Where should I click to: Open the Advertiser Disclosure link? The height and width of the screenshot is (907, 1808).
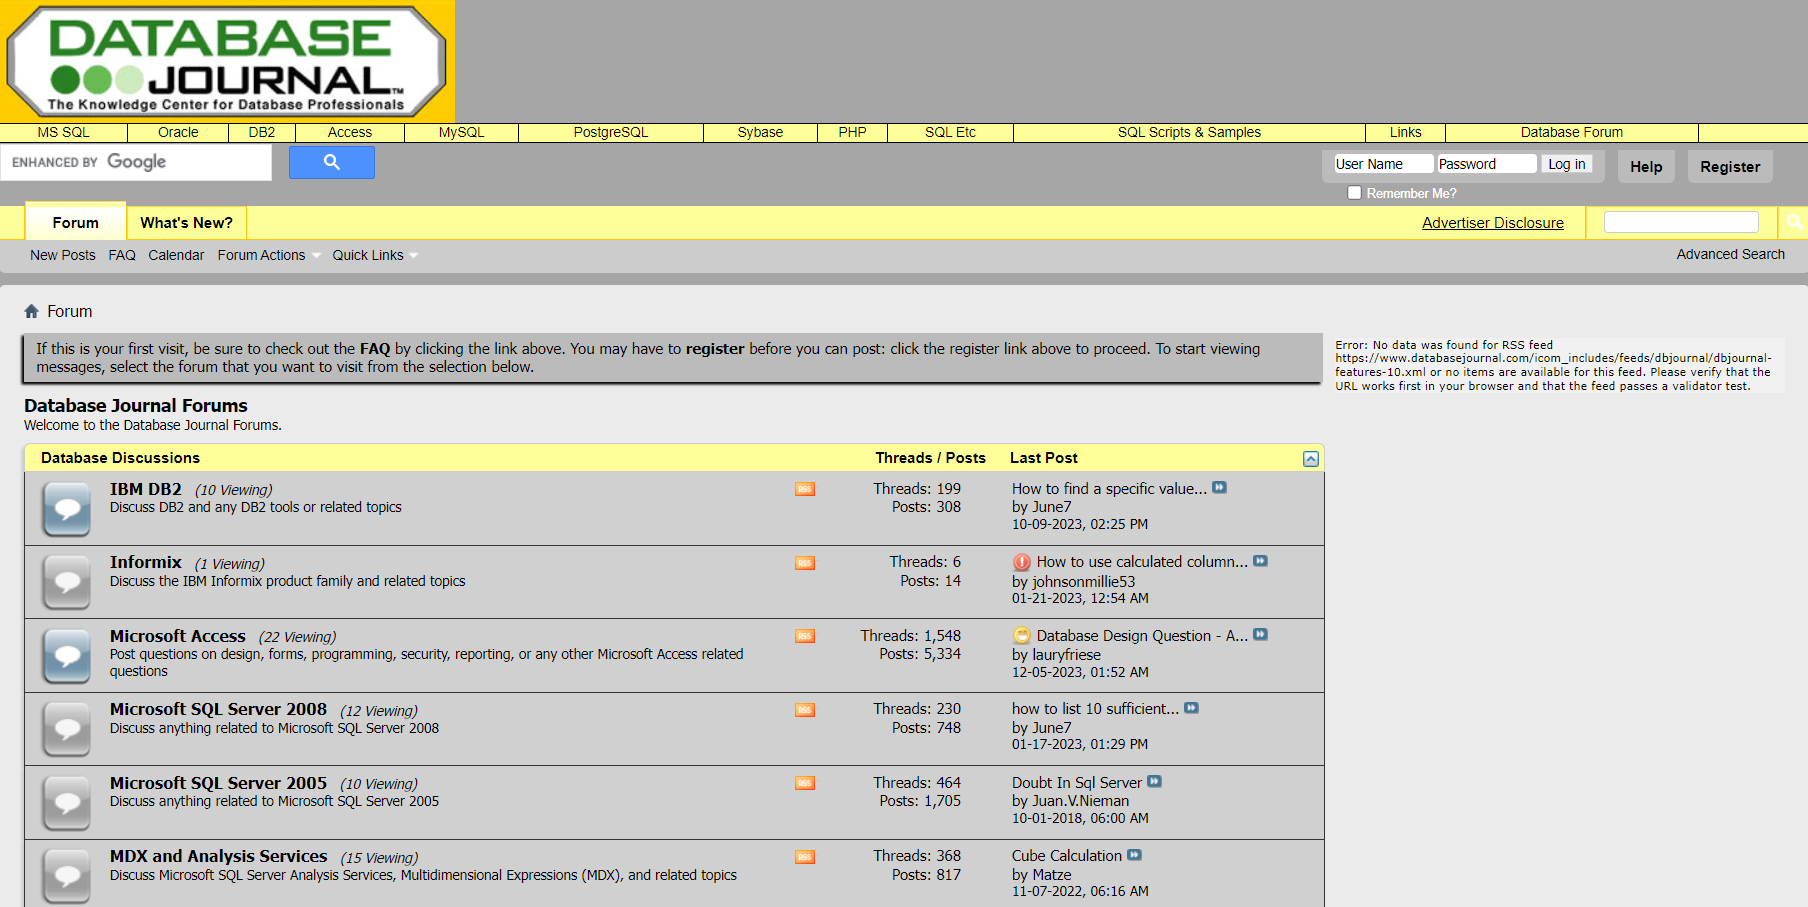click(1492, 223)
